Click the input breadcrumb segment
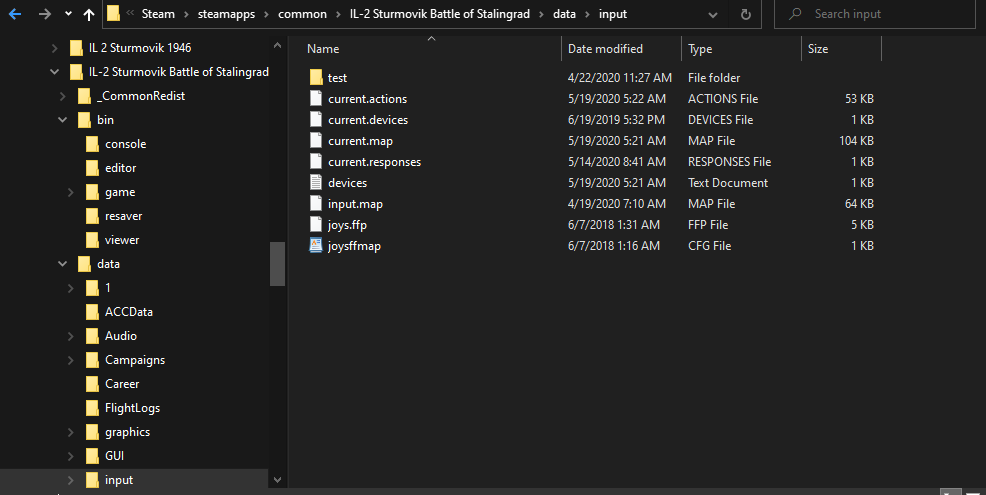Viewport: 986px width, 495px height. [612, 14]
